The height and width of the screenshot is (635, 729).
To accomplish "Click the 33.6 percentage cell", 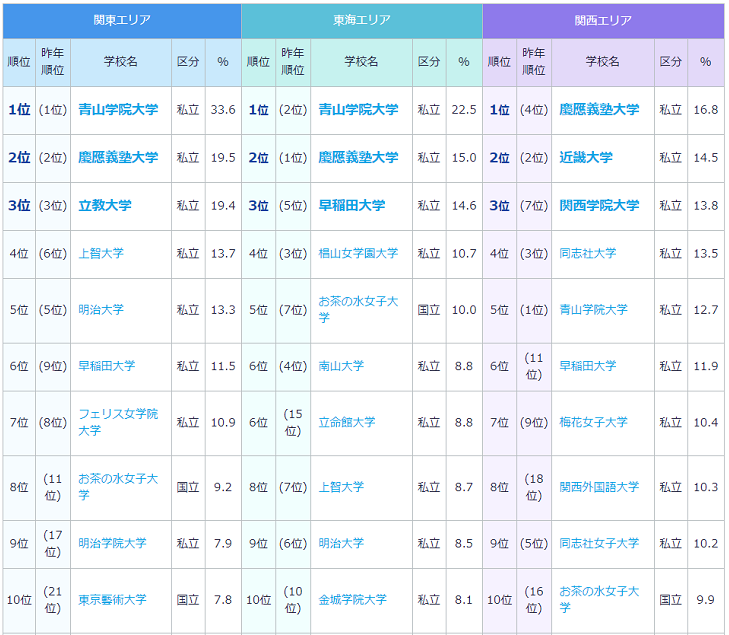I will tap(223, 110).
